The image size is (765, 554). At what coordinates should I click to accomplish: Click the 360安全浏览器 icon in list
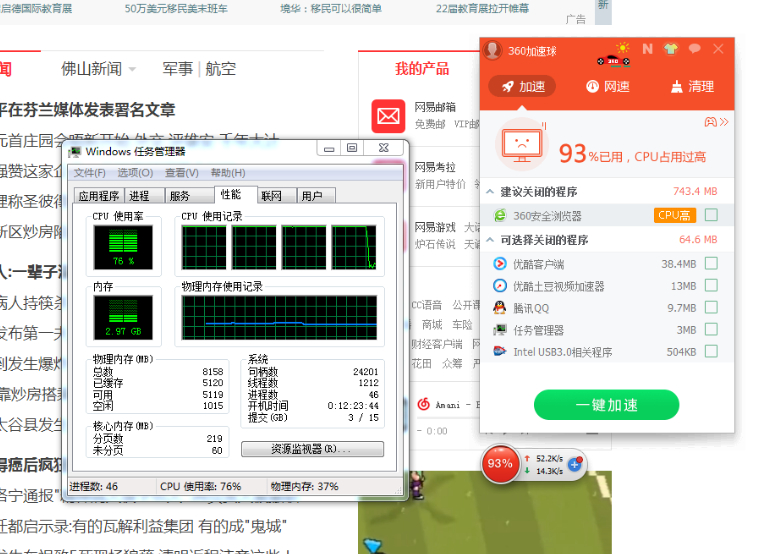tap(500, 215)
